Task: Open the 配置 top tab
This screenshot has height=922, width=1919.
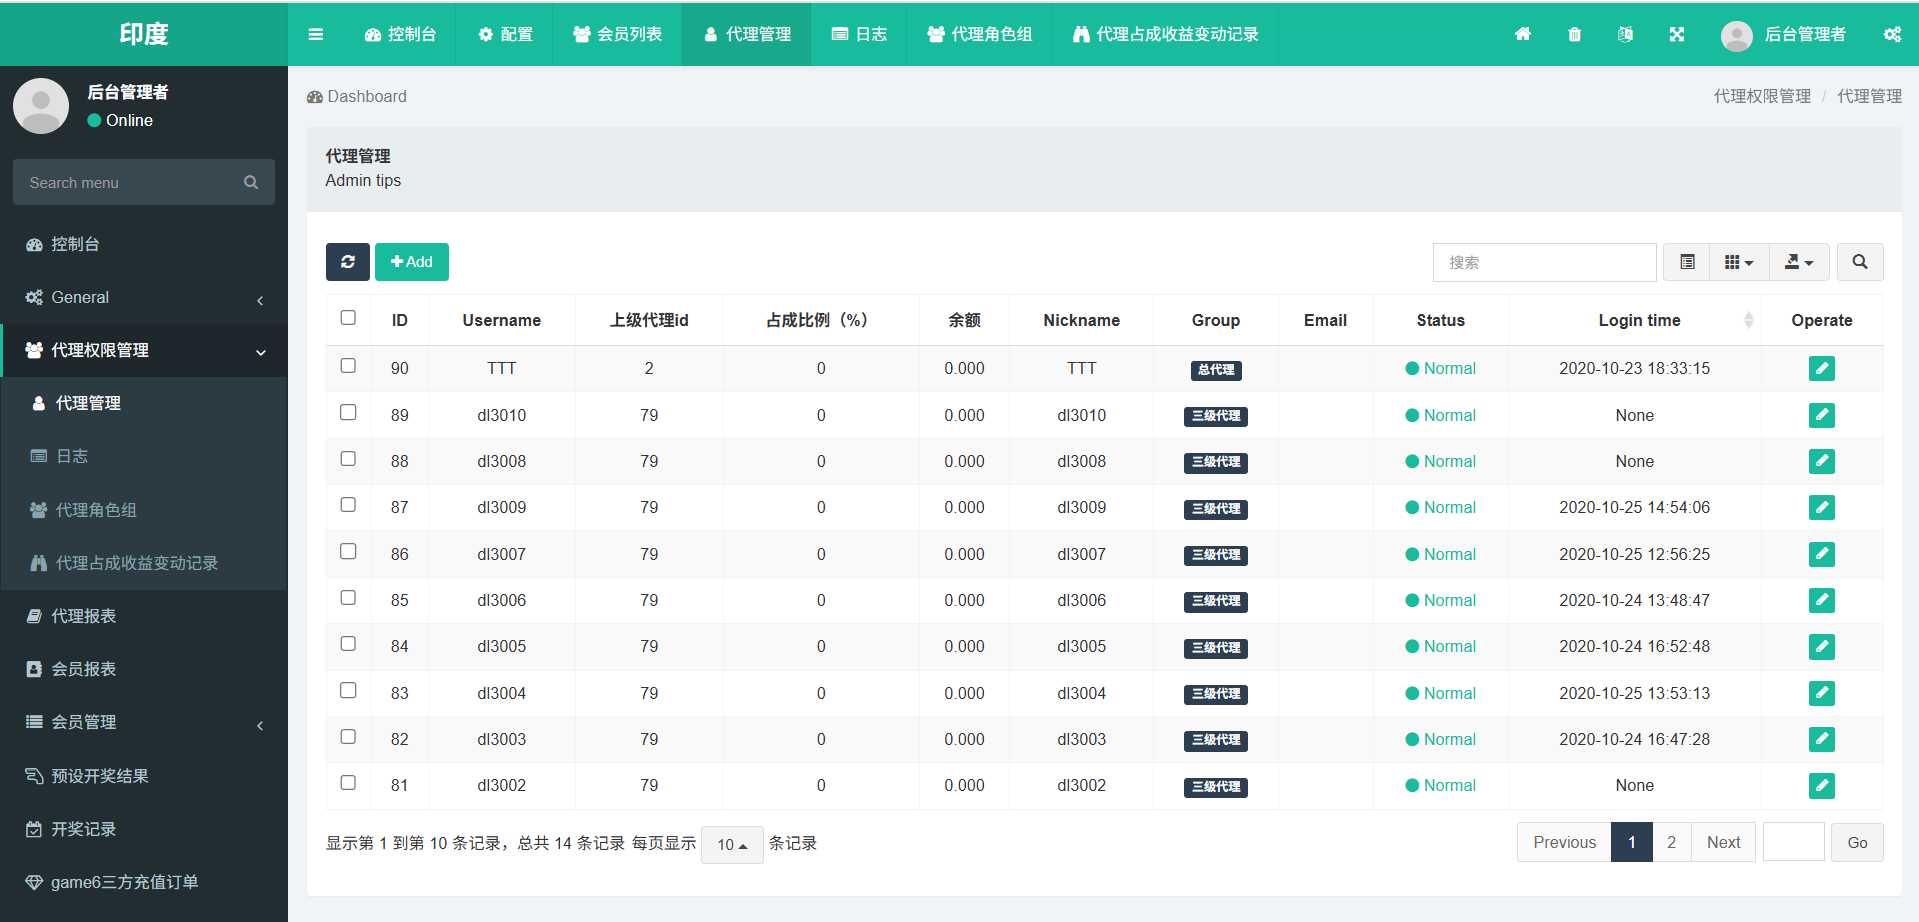Action: (505, 34)
